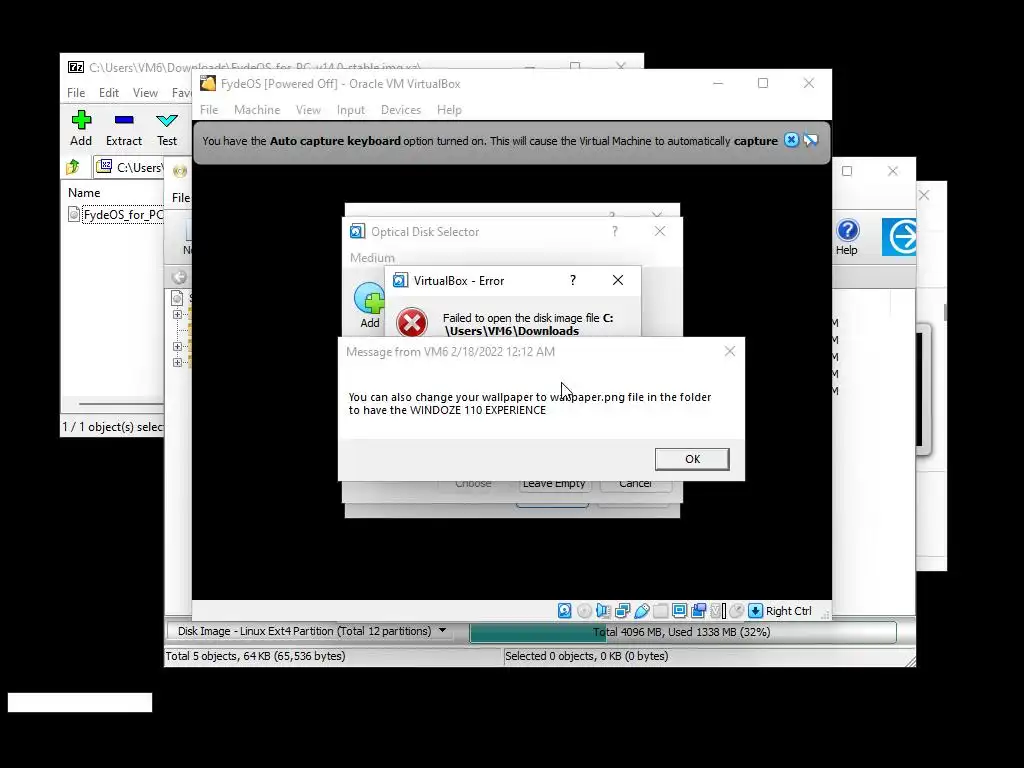Click the 7-Zip address path field
The width and height of the screenshot is (1024, 768).
pos(129,167)
